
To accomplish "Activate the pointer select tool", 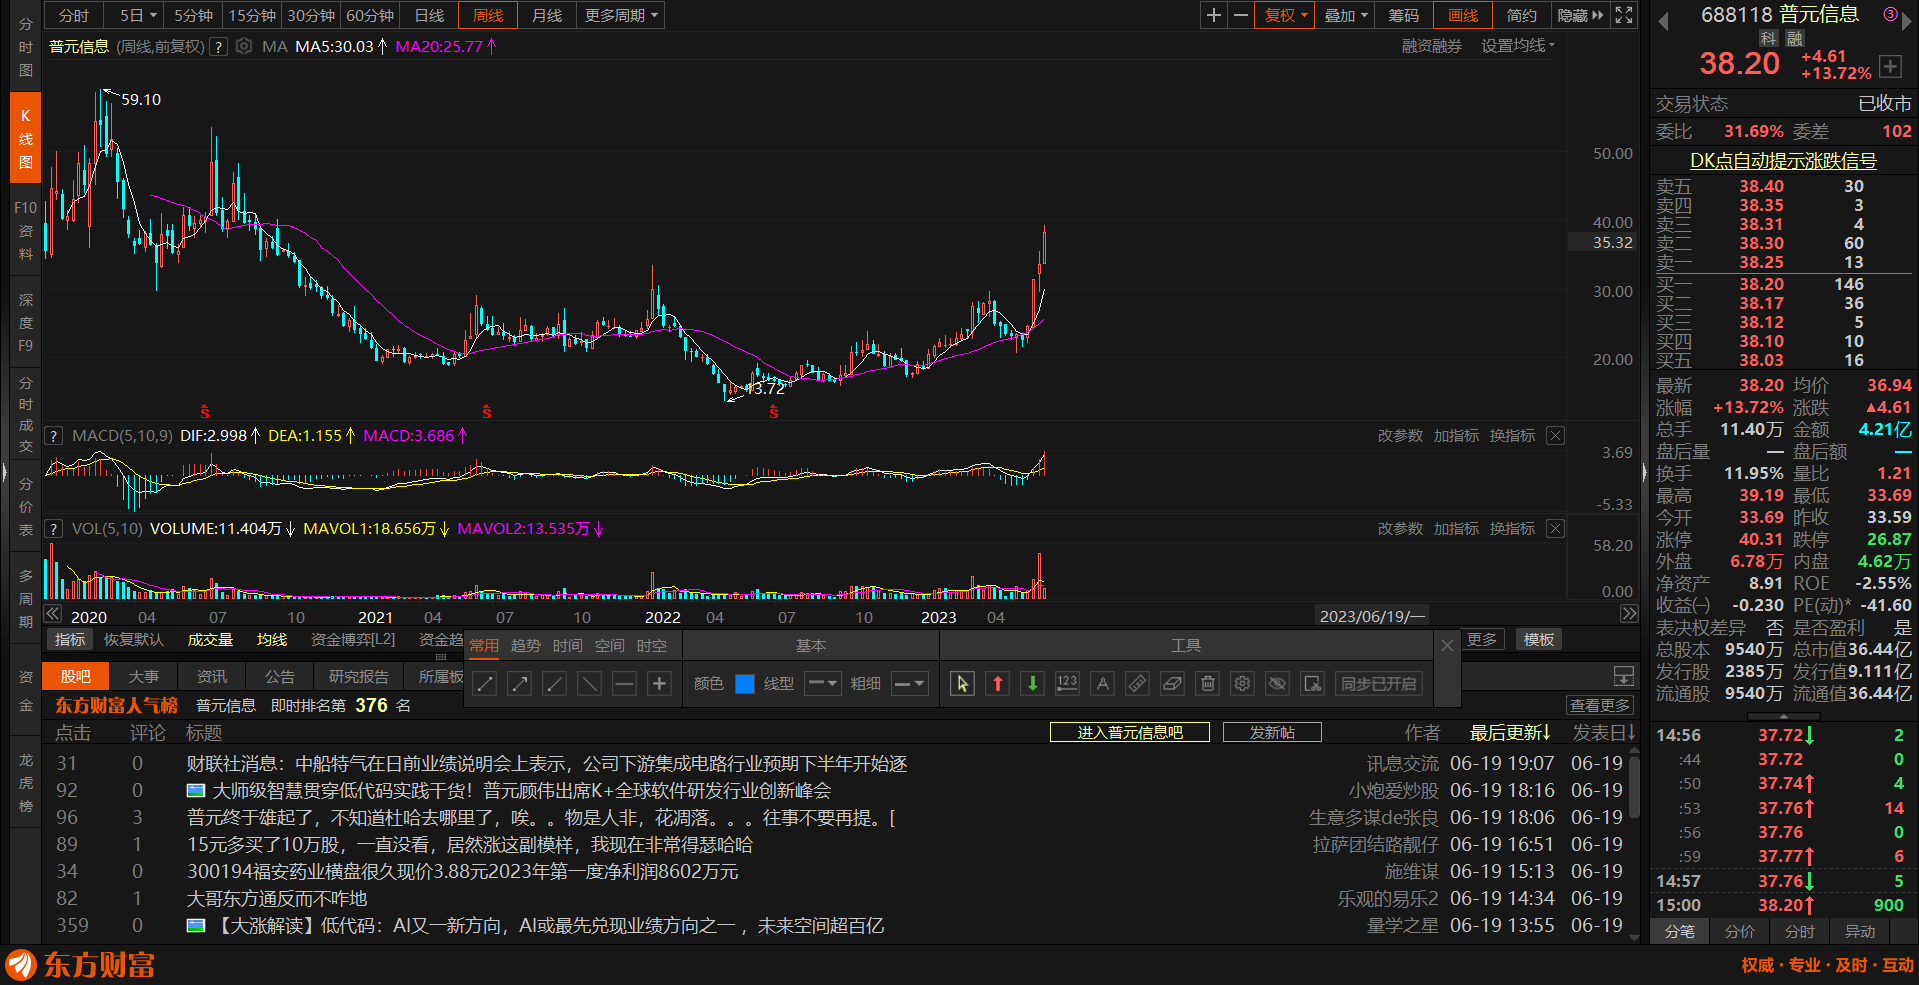I will [962, 684].
